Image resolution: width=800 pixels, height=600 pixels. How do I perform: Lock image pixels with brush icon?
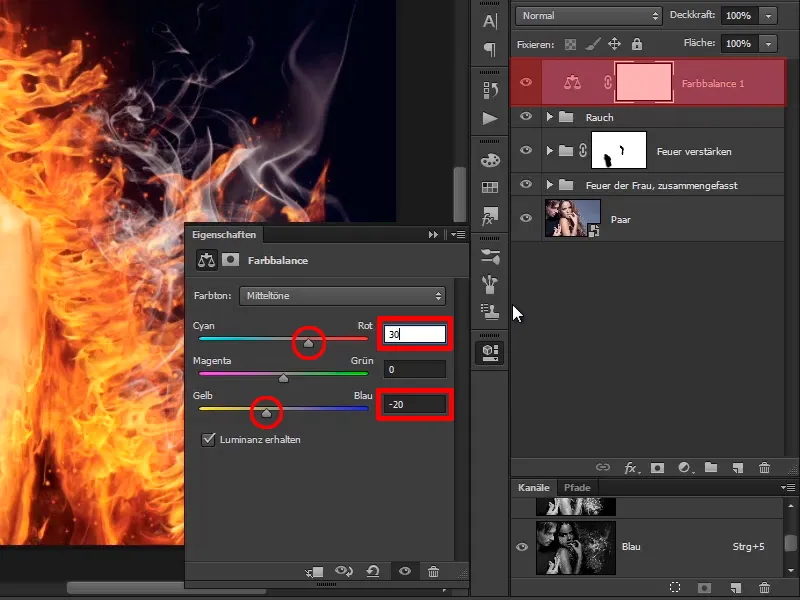coord(592,44)
